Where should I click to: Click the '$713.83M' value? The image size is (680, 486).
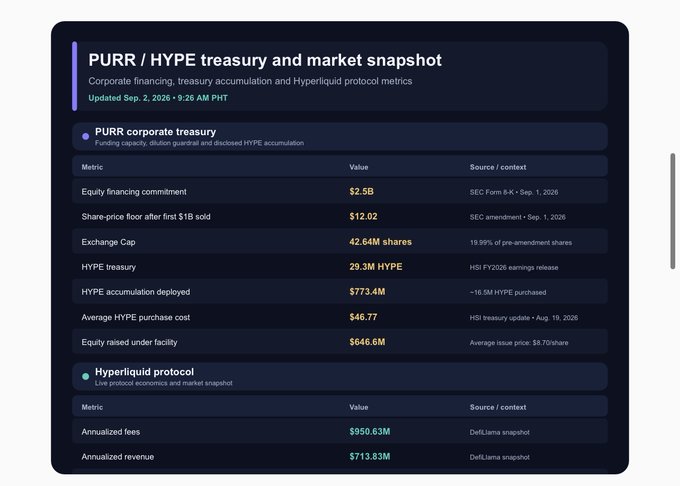[x=369, y=457]
